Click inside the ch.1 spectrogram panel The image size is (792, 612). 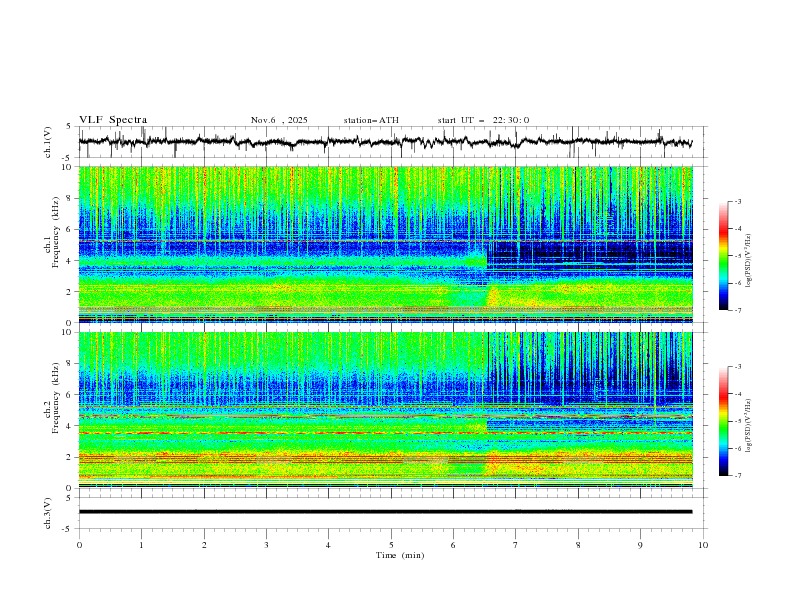tap(385, 244)
